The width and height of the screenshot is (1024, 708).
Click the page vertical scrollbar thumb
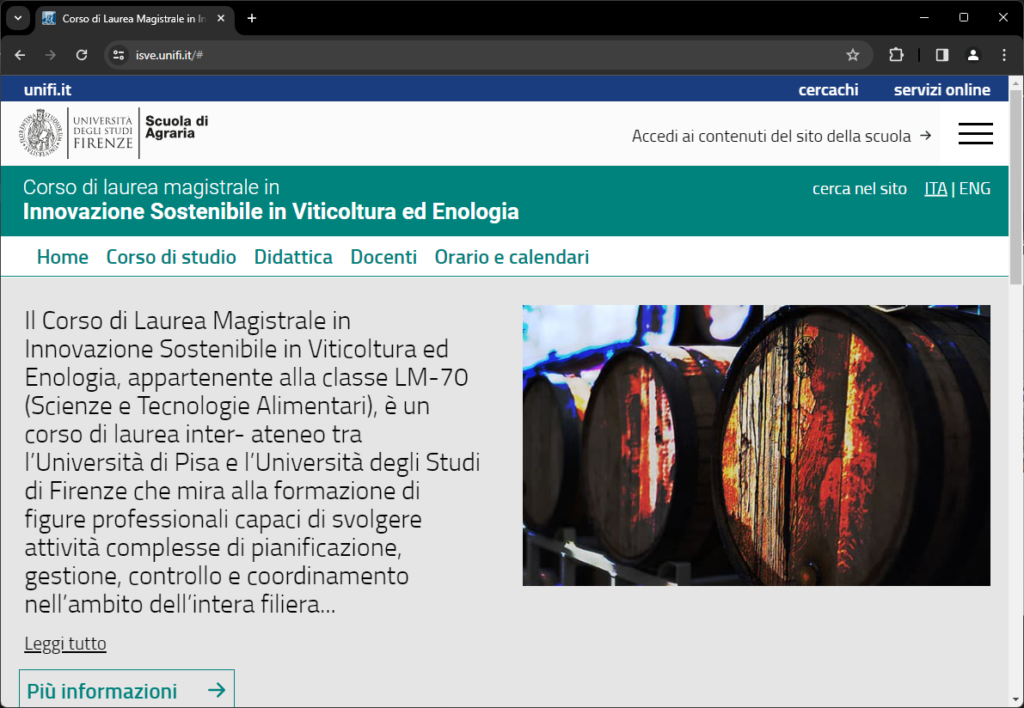point(1016,186)
